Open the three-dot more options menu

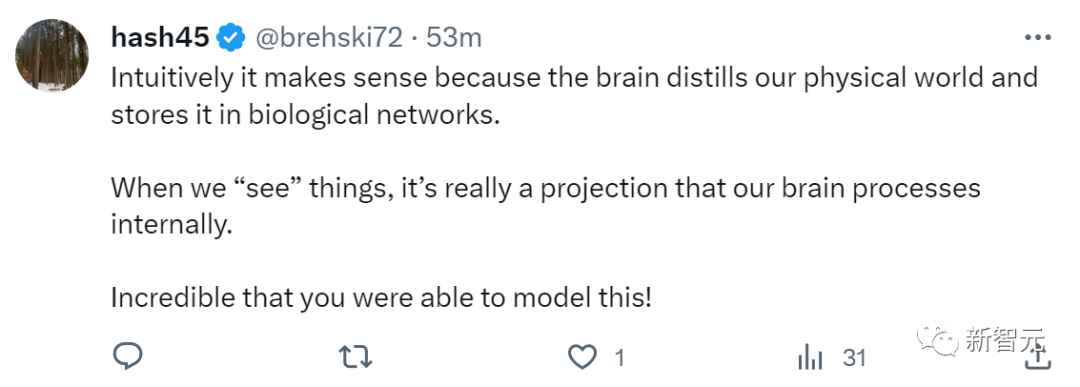point(1038,38)
